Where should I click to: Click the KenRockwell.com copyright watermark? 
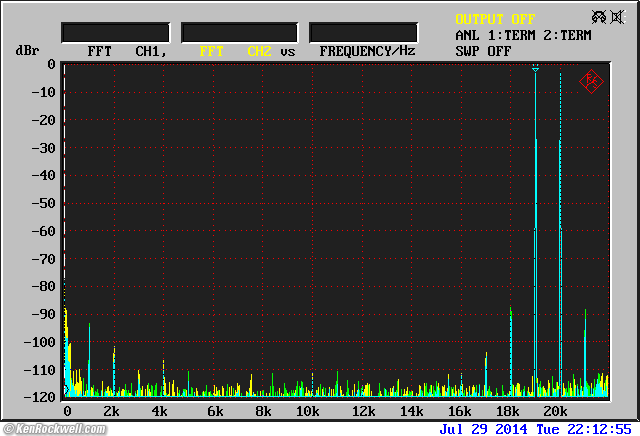click(x=54, y=429)
